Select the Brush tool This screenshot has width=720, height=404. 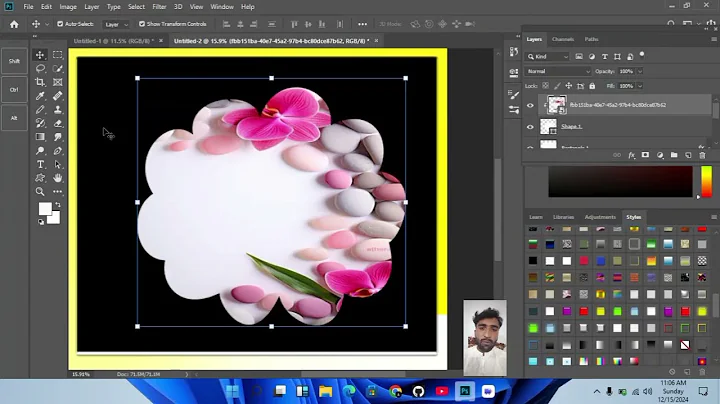tap(40, 110)
